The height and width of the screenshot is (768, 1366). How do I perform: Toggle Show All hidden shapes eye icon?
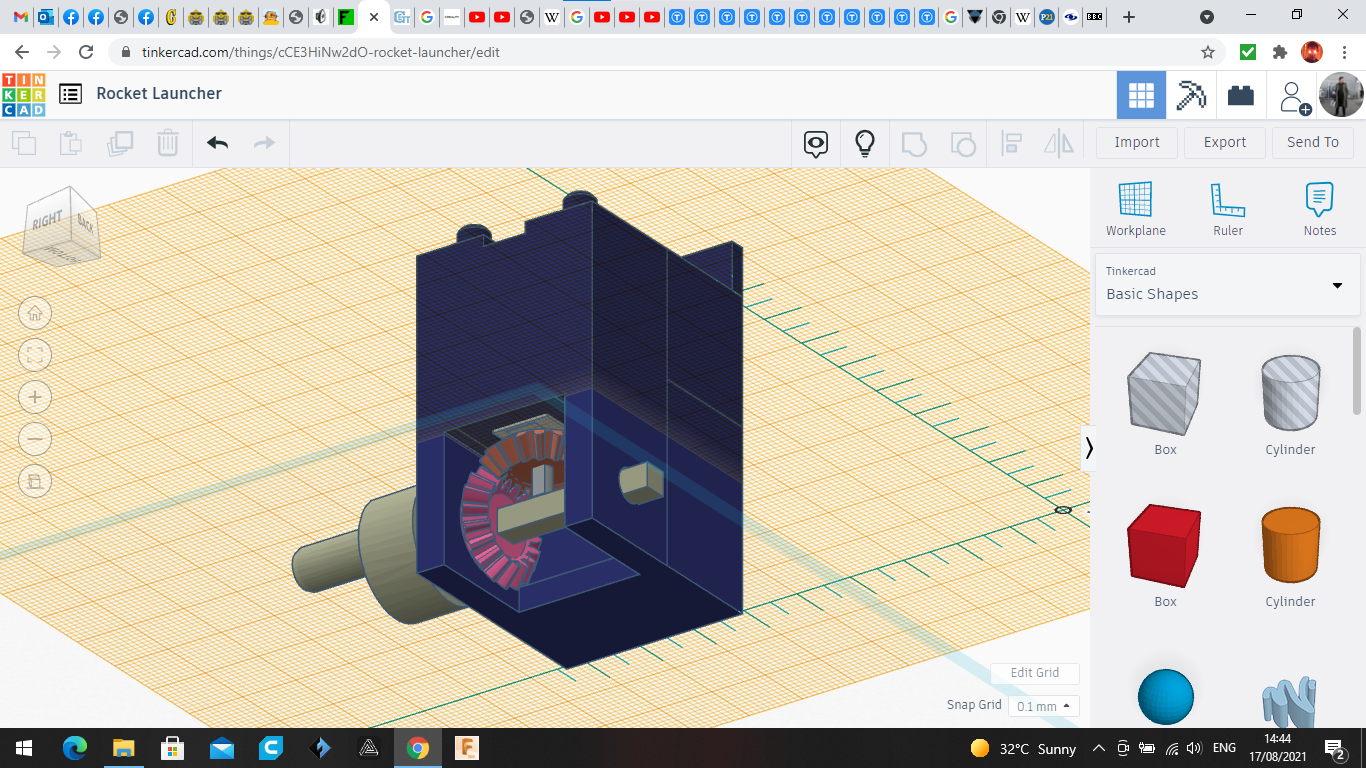816,143
